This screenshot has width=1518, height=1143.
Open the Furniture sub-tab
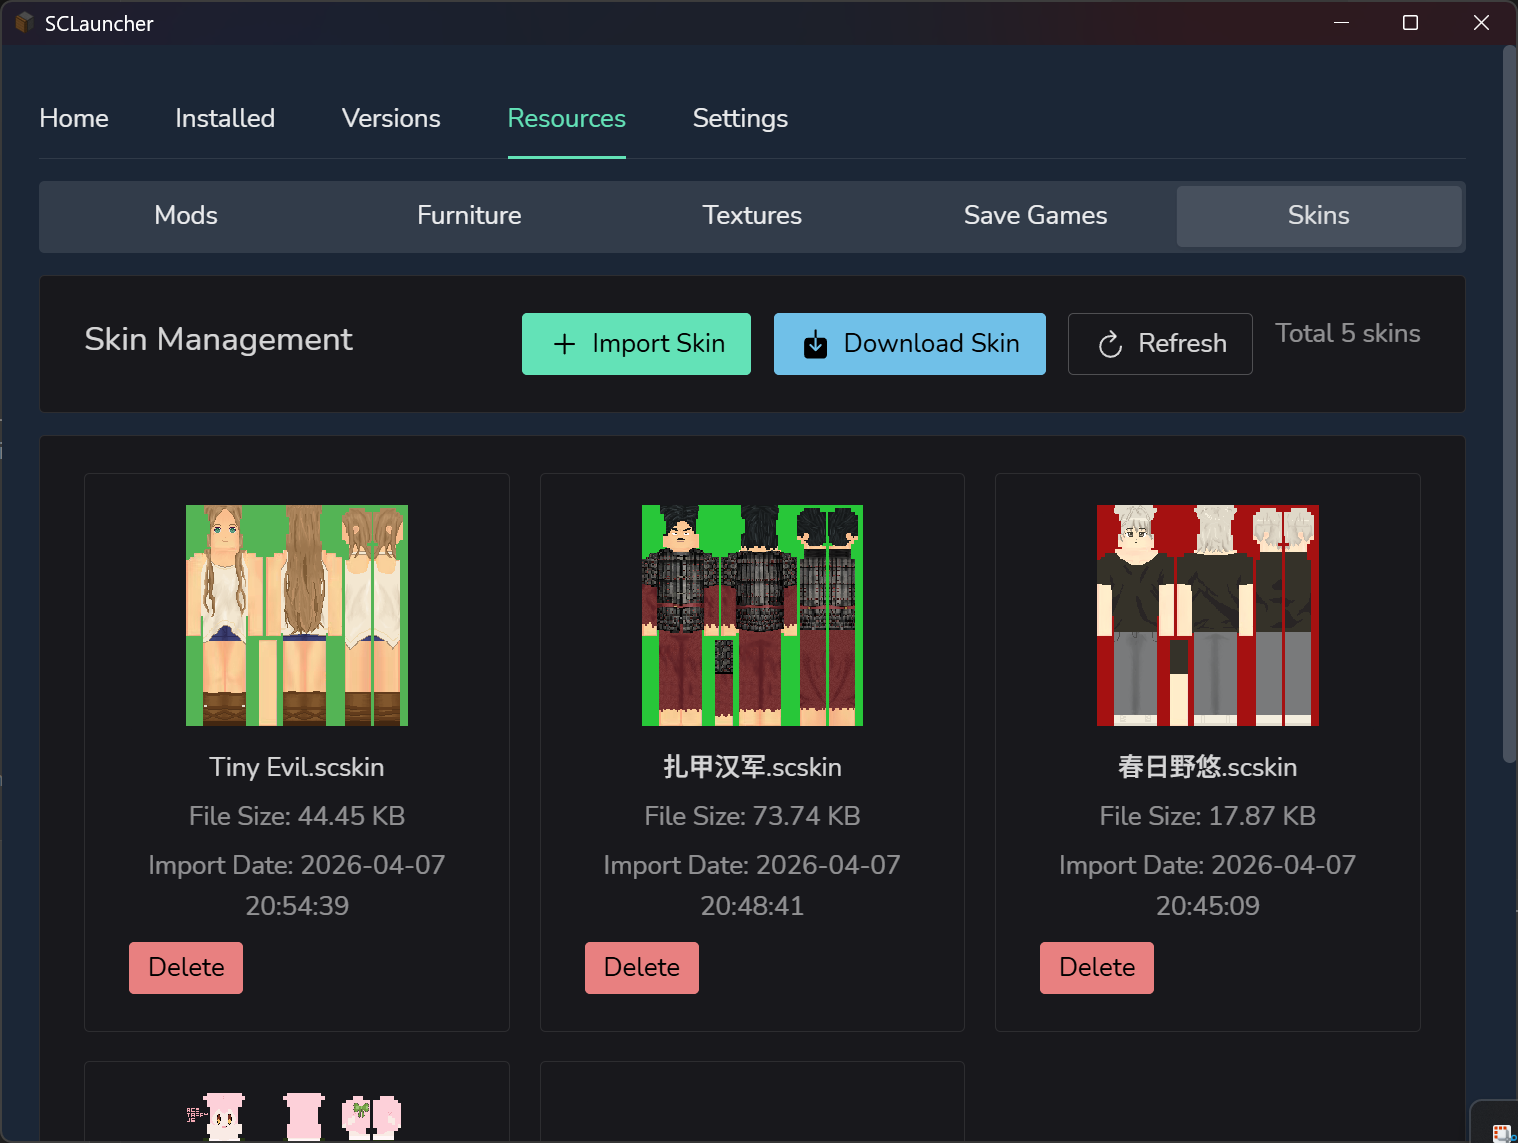coord(469,215)
